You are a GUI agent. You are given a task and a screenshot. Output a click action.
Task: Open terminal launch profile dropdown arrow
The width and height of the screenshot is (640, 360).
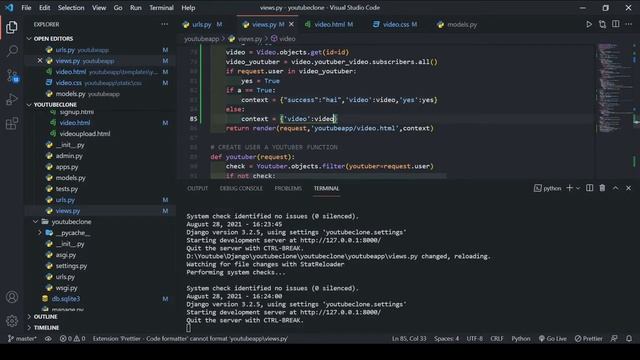[578, 188]
